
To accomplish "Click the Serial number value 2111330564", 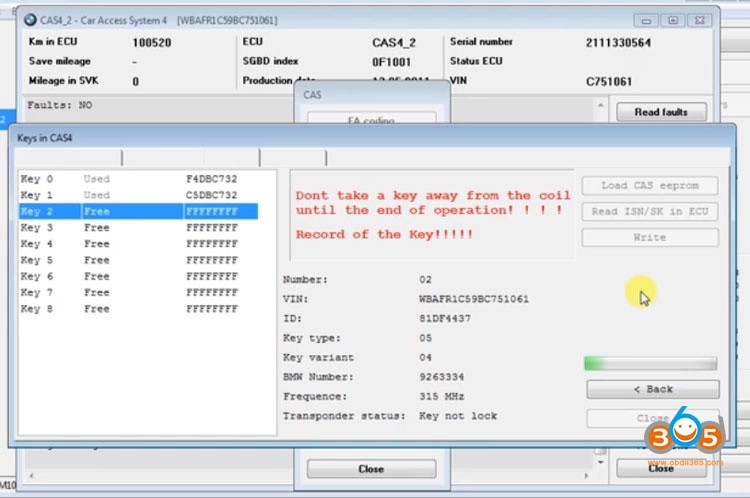I will (x=618, y=43).
